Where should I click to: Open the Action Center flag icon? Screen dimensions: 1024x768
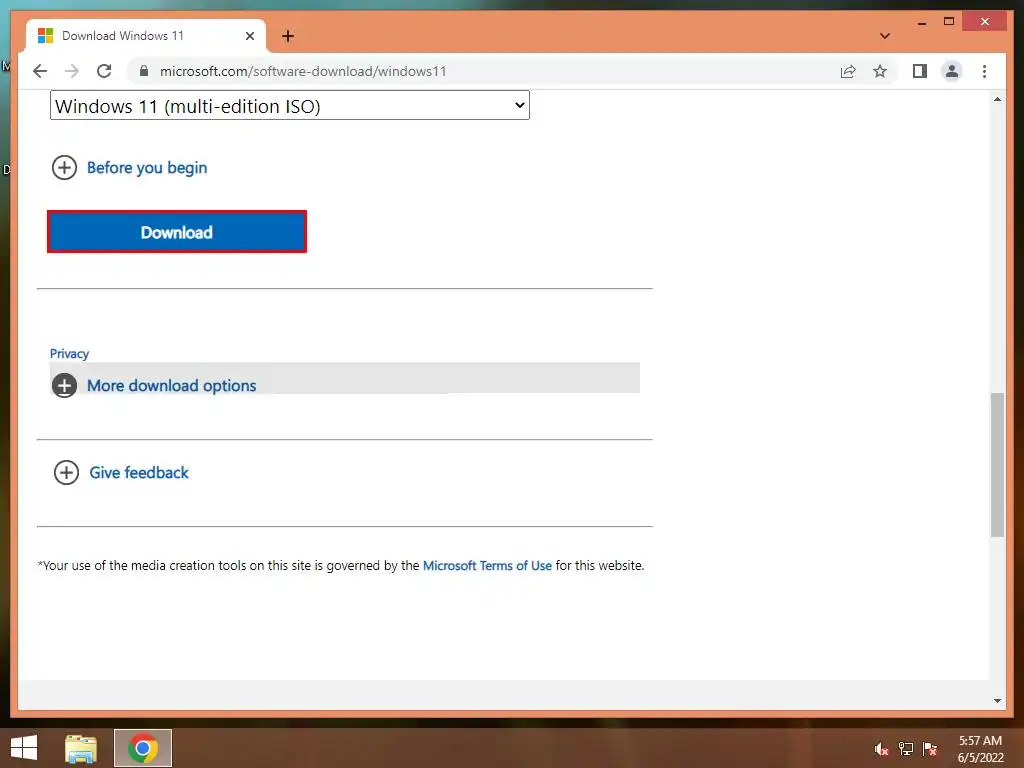[x=929, y=749]
